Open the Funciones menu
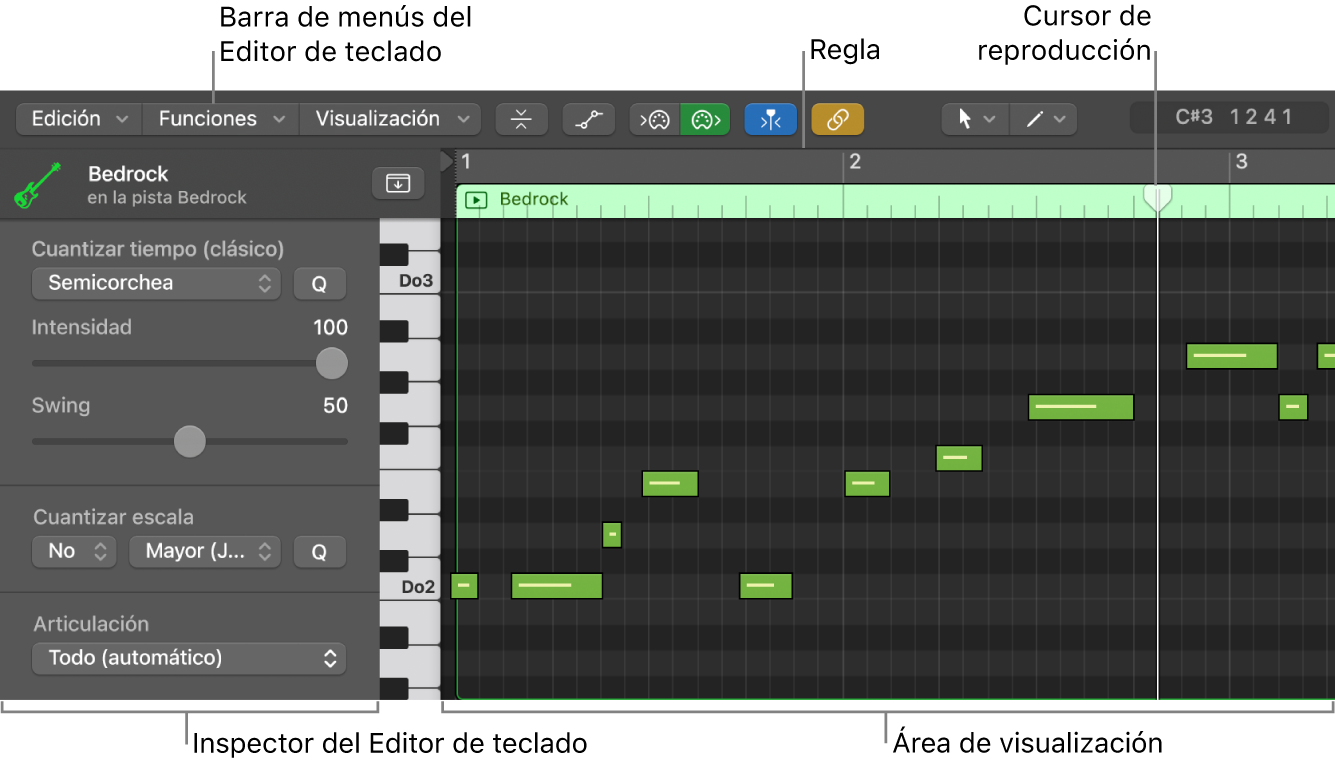1335x766 pixels. (x=219, y=118)
